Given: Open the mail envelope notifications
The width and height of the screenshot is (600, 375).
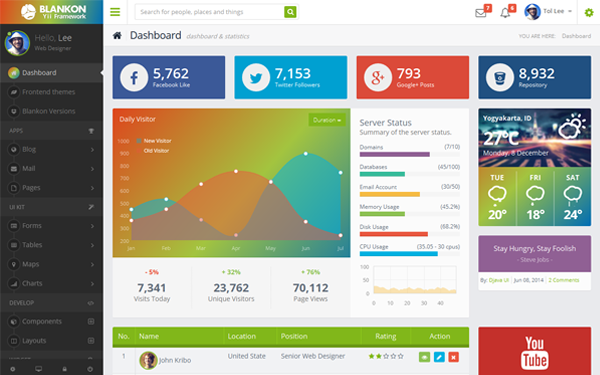Looking at the screenshot, I should coord(481,13).
